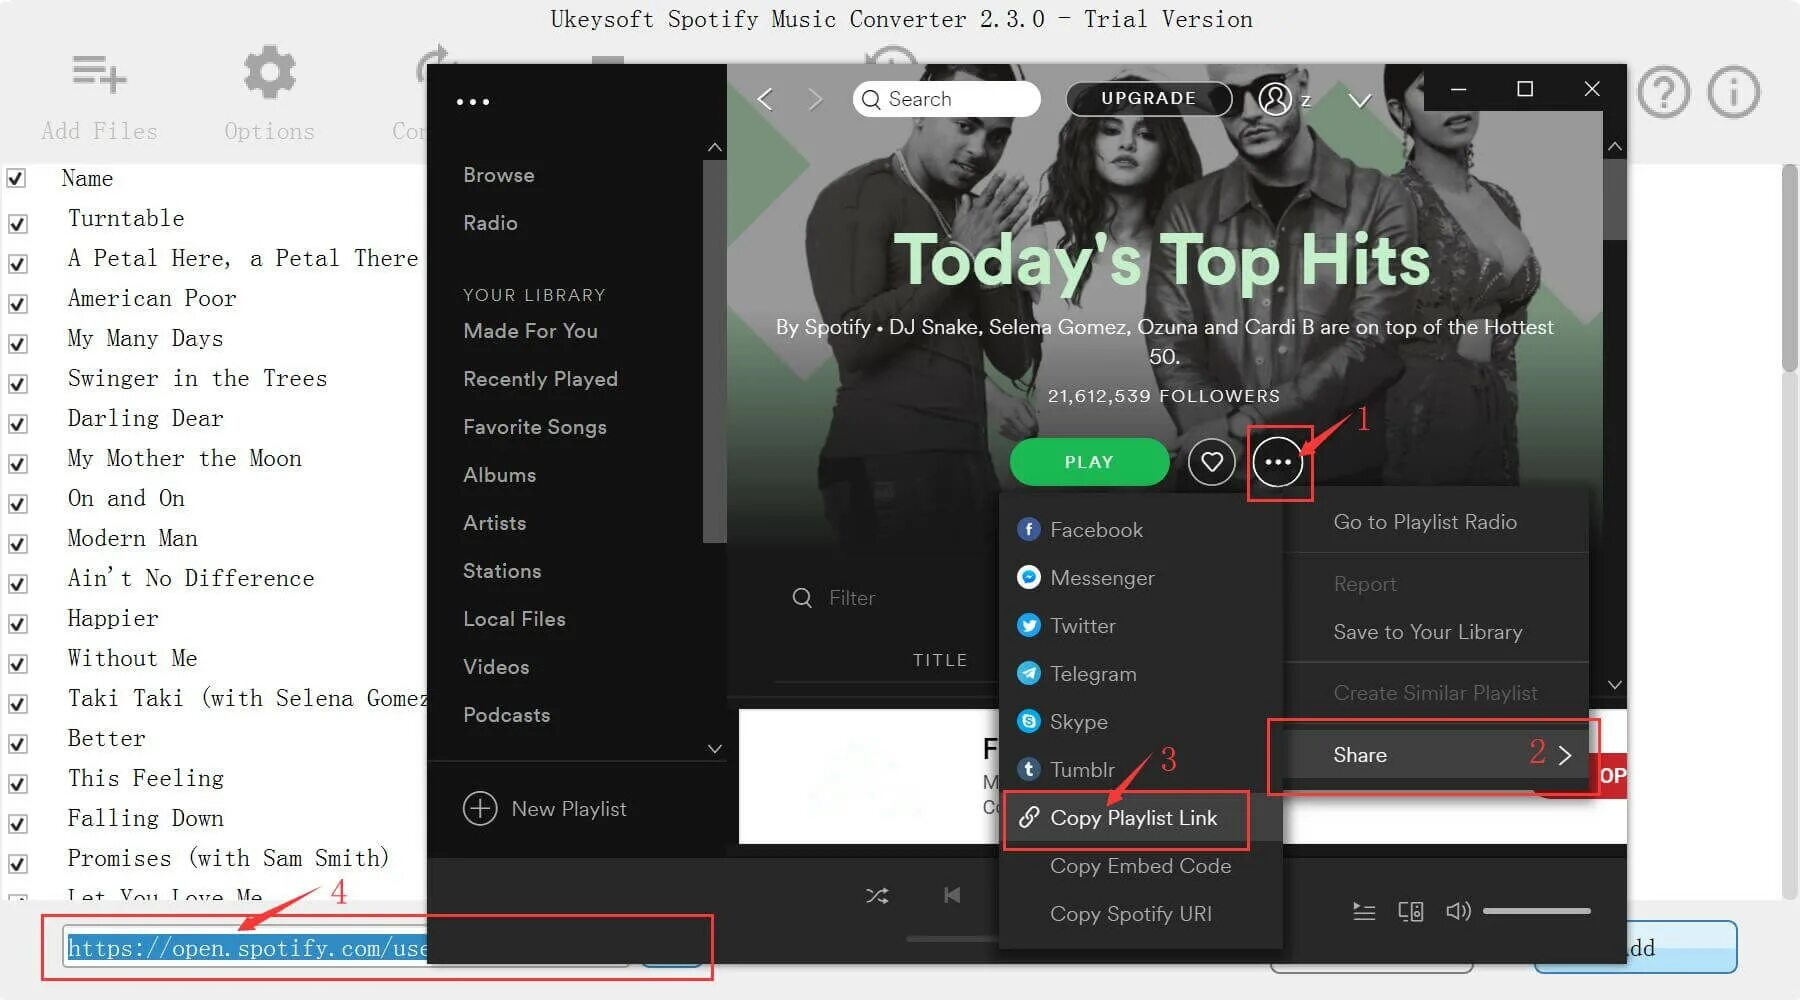
Task: Share via Telegram icon
Action: (1028, 673)
